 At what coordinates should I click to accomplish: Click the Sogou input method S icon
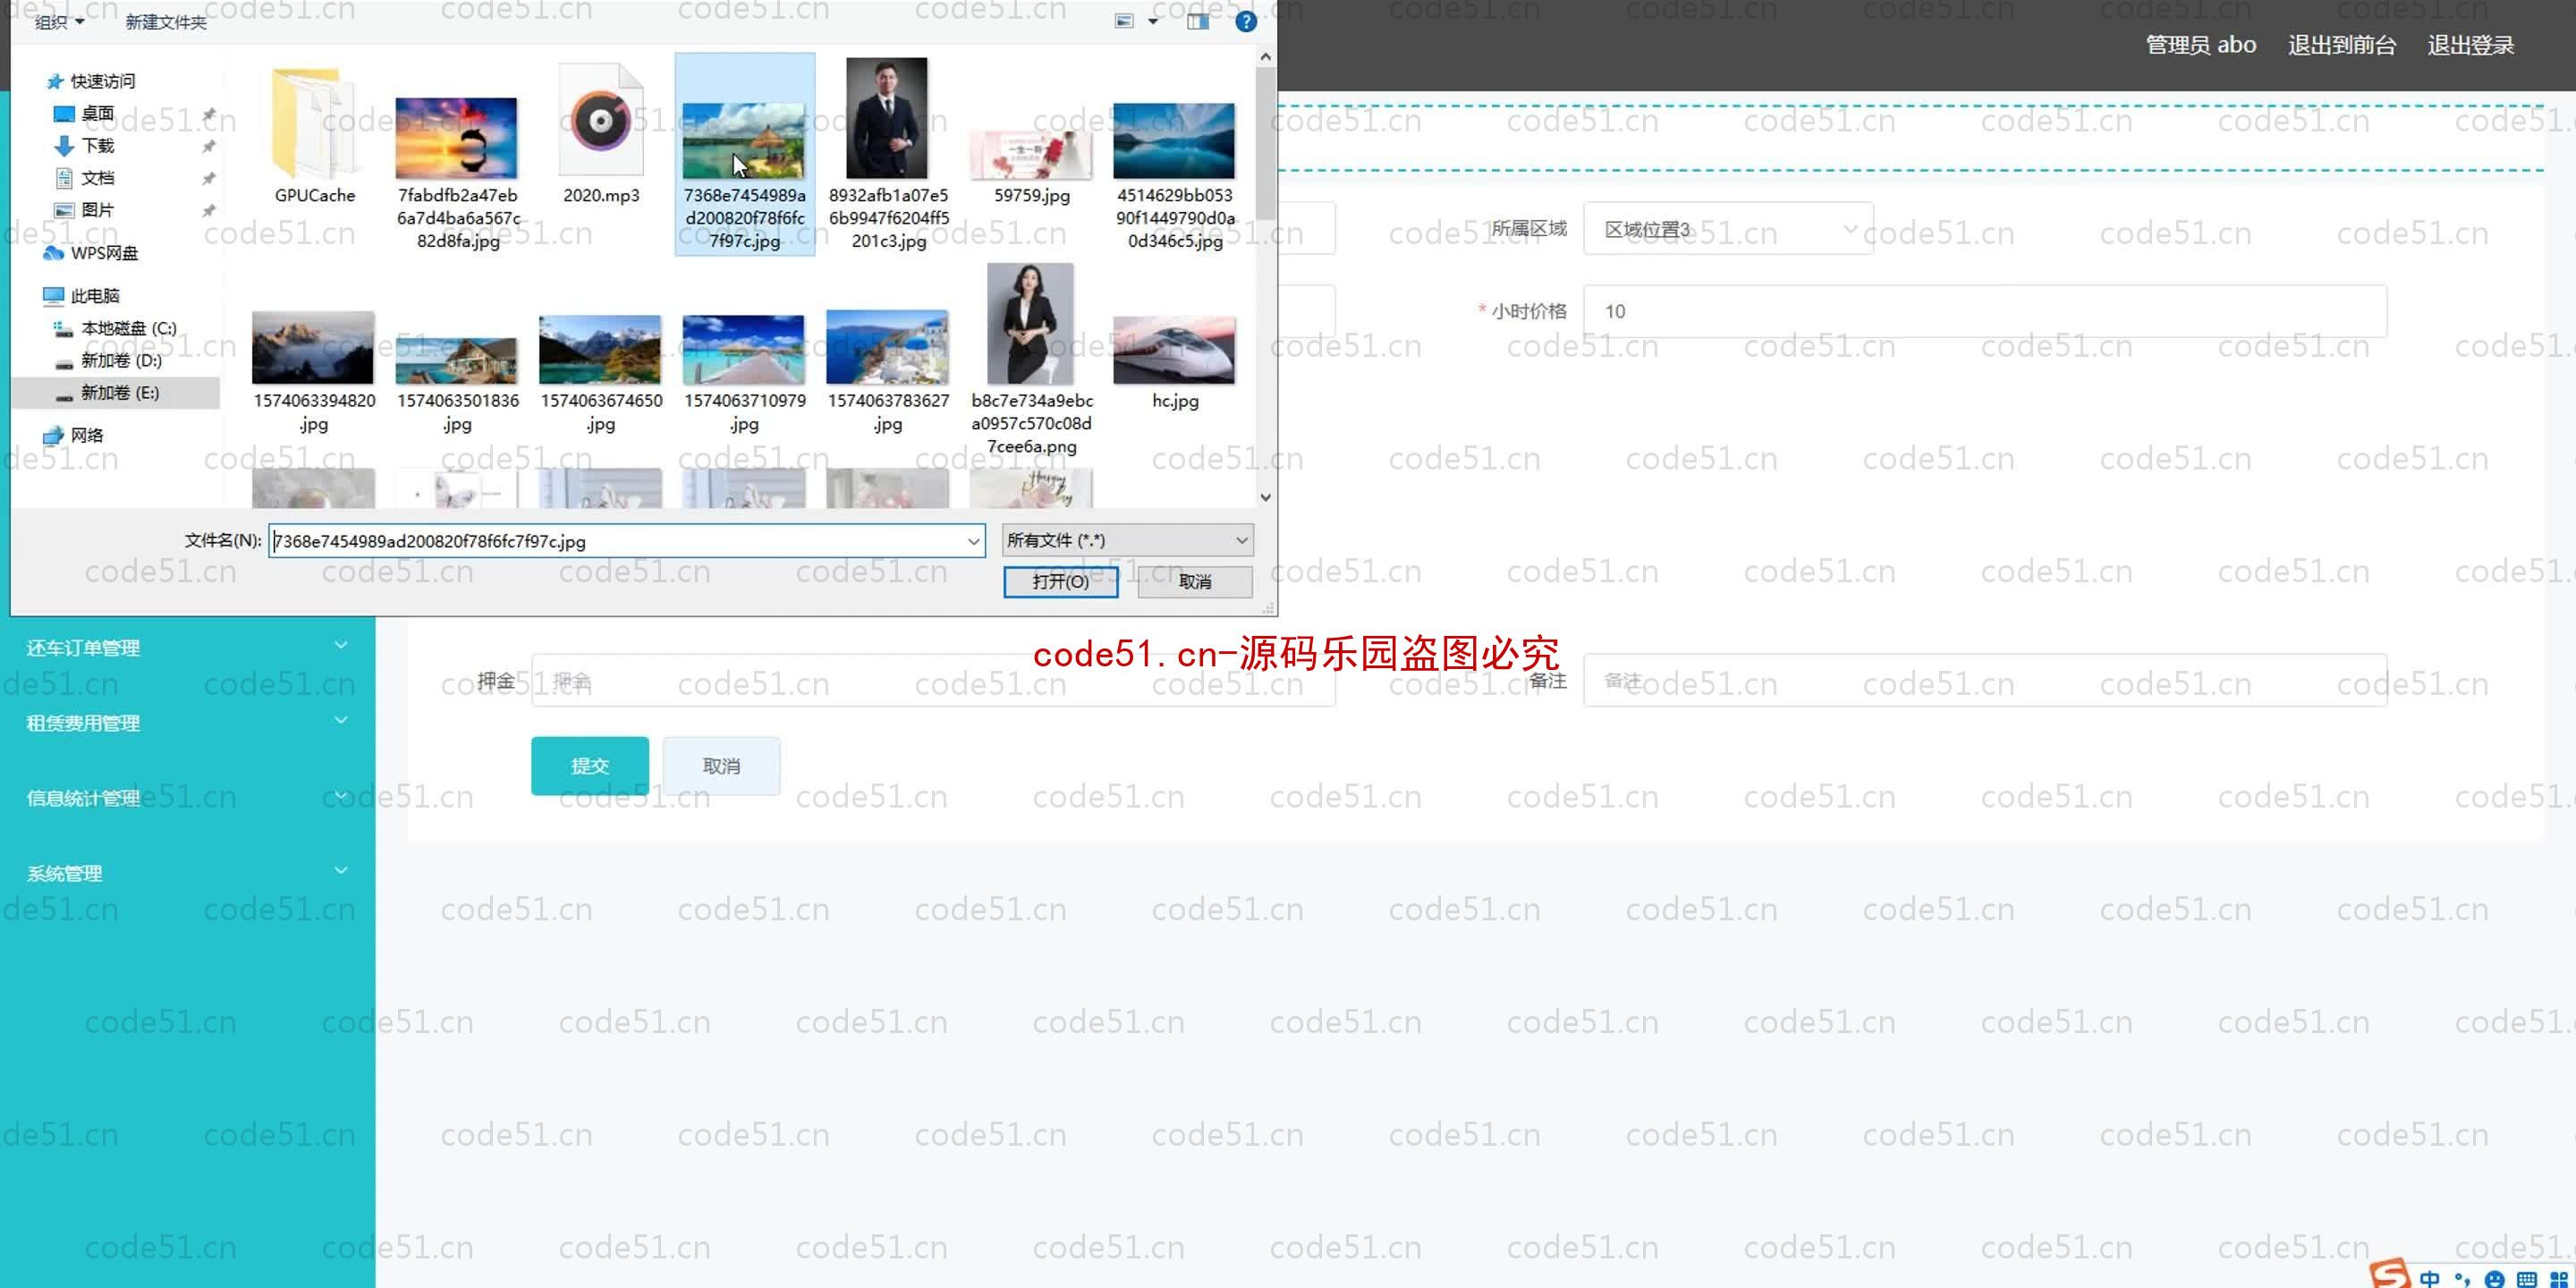click(x=2389, y=1273)
